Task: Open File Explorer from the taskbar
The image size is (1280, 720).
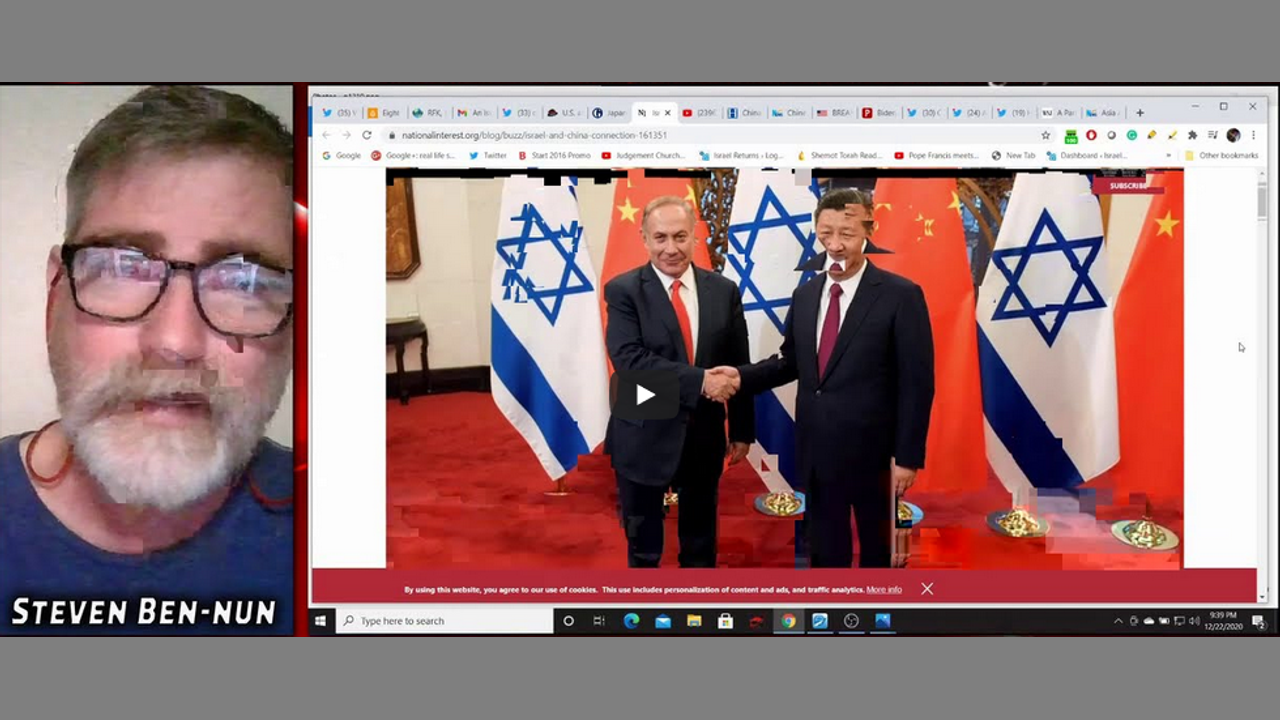Action: point(694,621)
